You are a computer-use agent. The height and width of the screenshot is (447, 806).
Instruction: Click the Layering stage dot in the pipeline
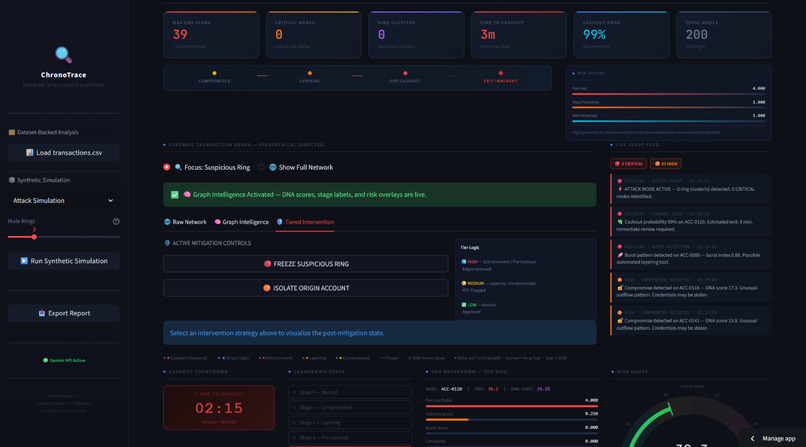pos(309,73)
